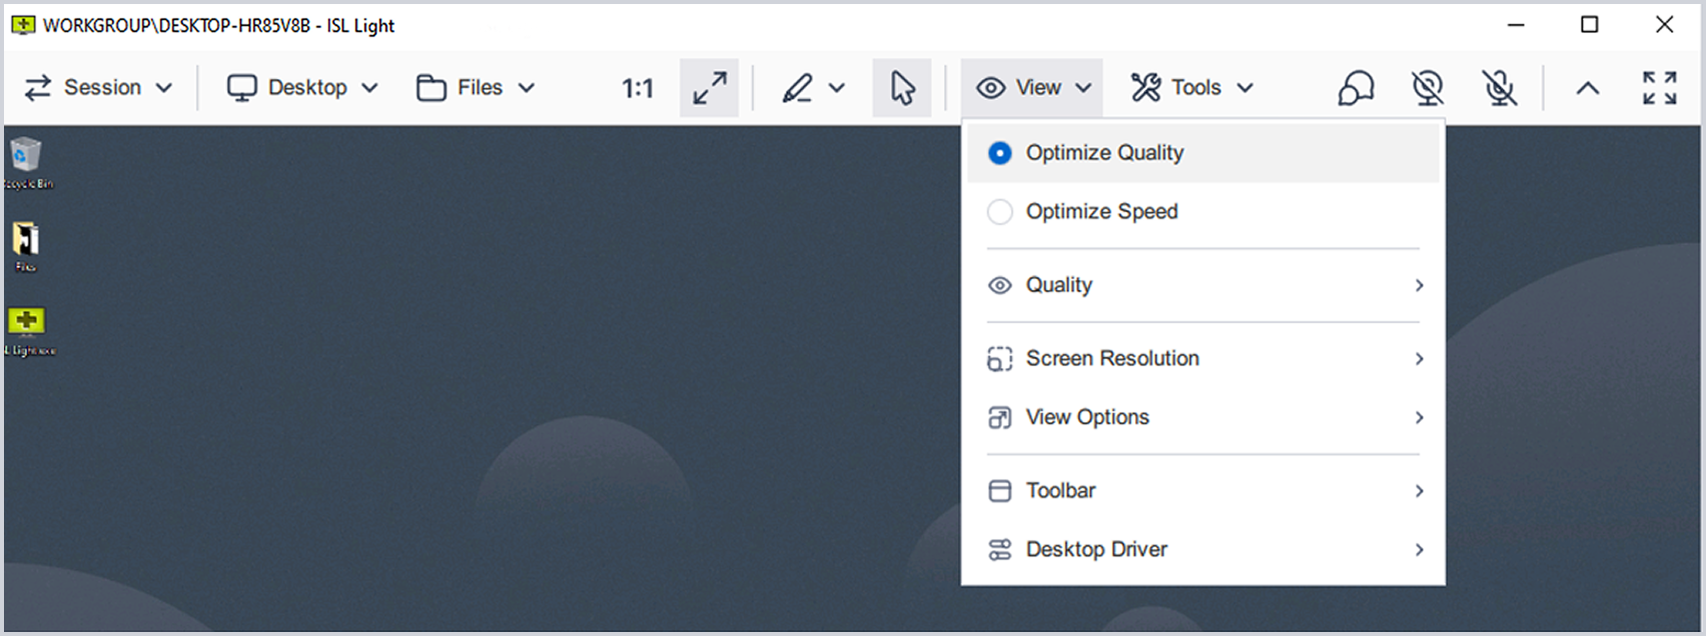Set 1:1 actual size scaling

click(x=637, y=88)
